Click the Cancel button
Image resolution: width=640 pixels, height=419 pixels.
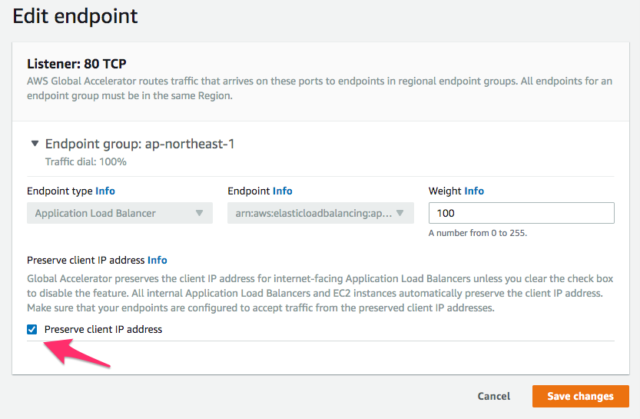coord(496,396)
